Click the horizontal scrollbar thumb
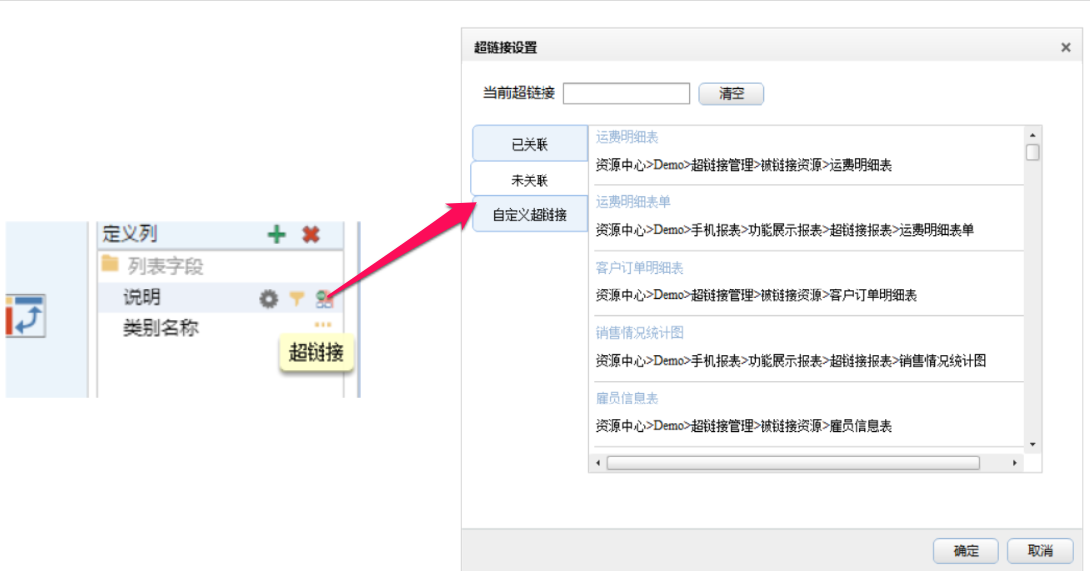The width and height of the screenshot is (1090, 572). coord(793,463)
